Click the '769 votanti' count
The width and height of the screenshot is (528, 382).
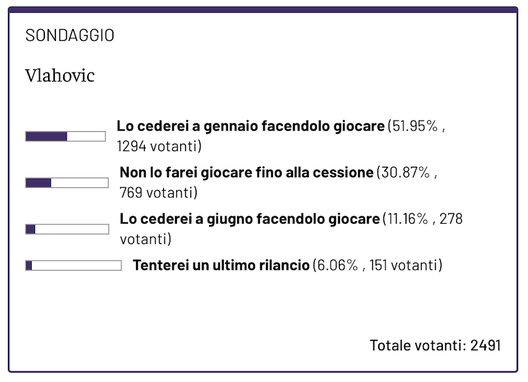pos(159,193)
